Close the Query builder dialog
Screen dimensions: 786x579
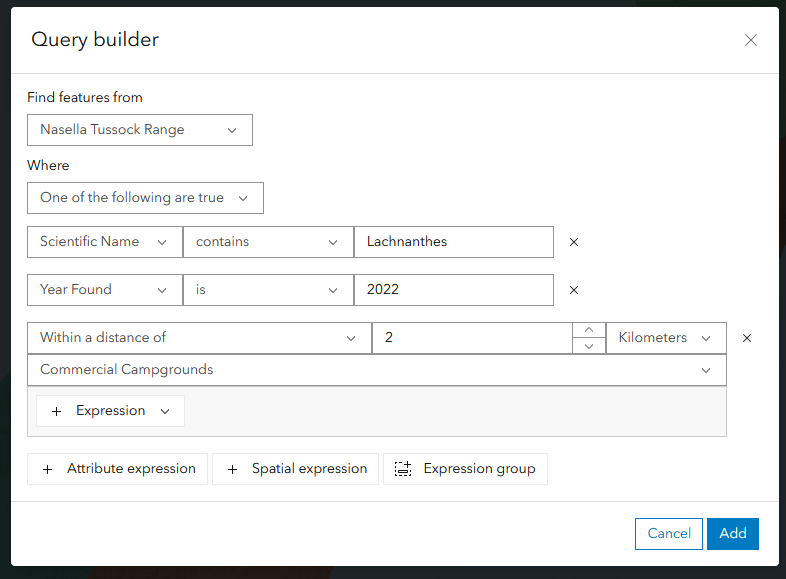tap(751, 40)
